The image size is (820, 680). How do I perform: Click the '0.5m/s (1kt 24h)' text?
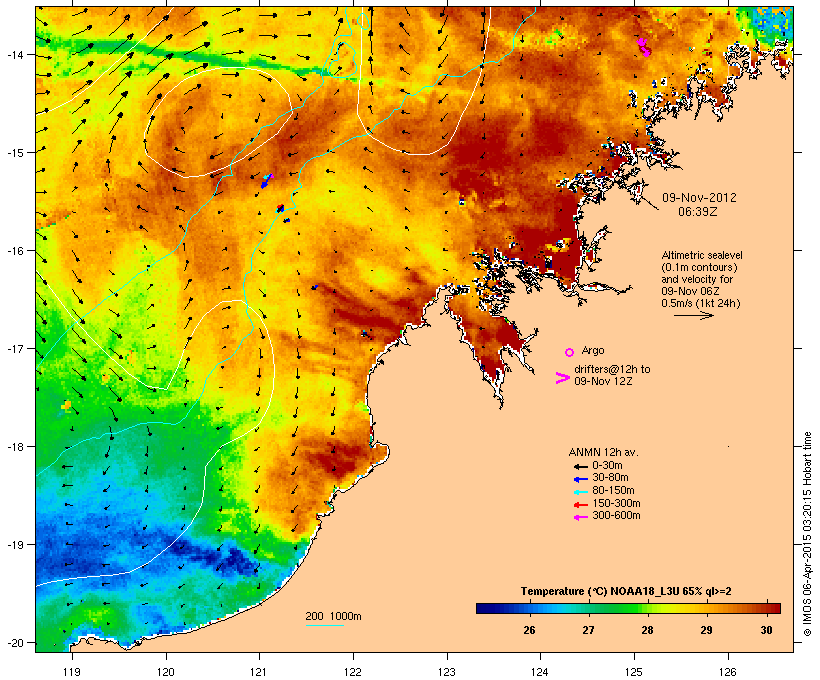point(701,303)
